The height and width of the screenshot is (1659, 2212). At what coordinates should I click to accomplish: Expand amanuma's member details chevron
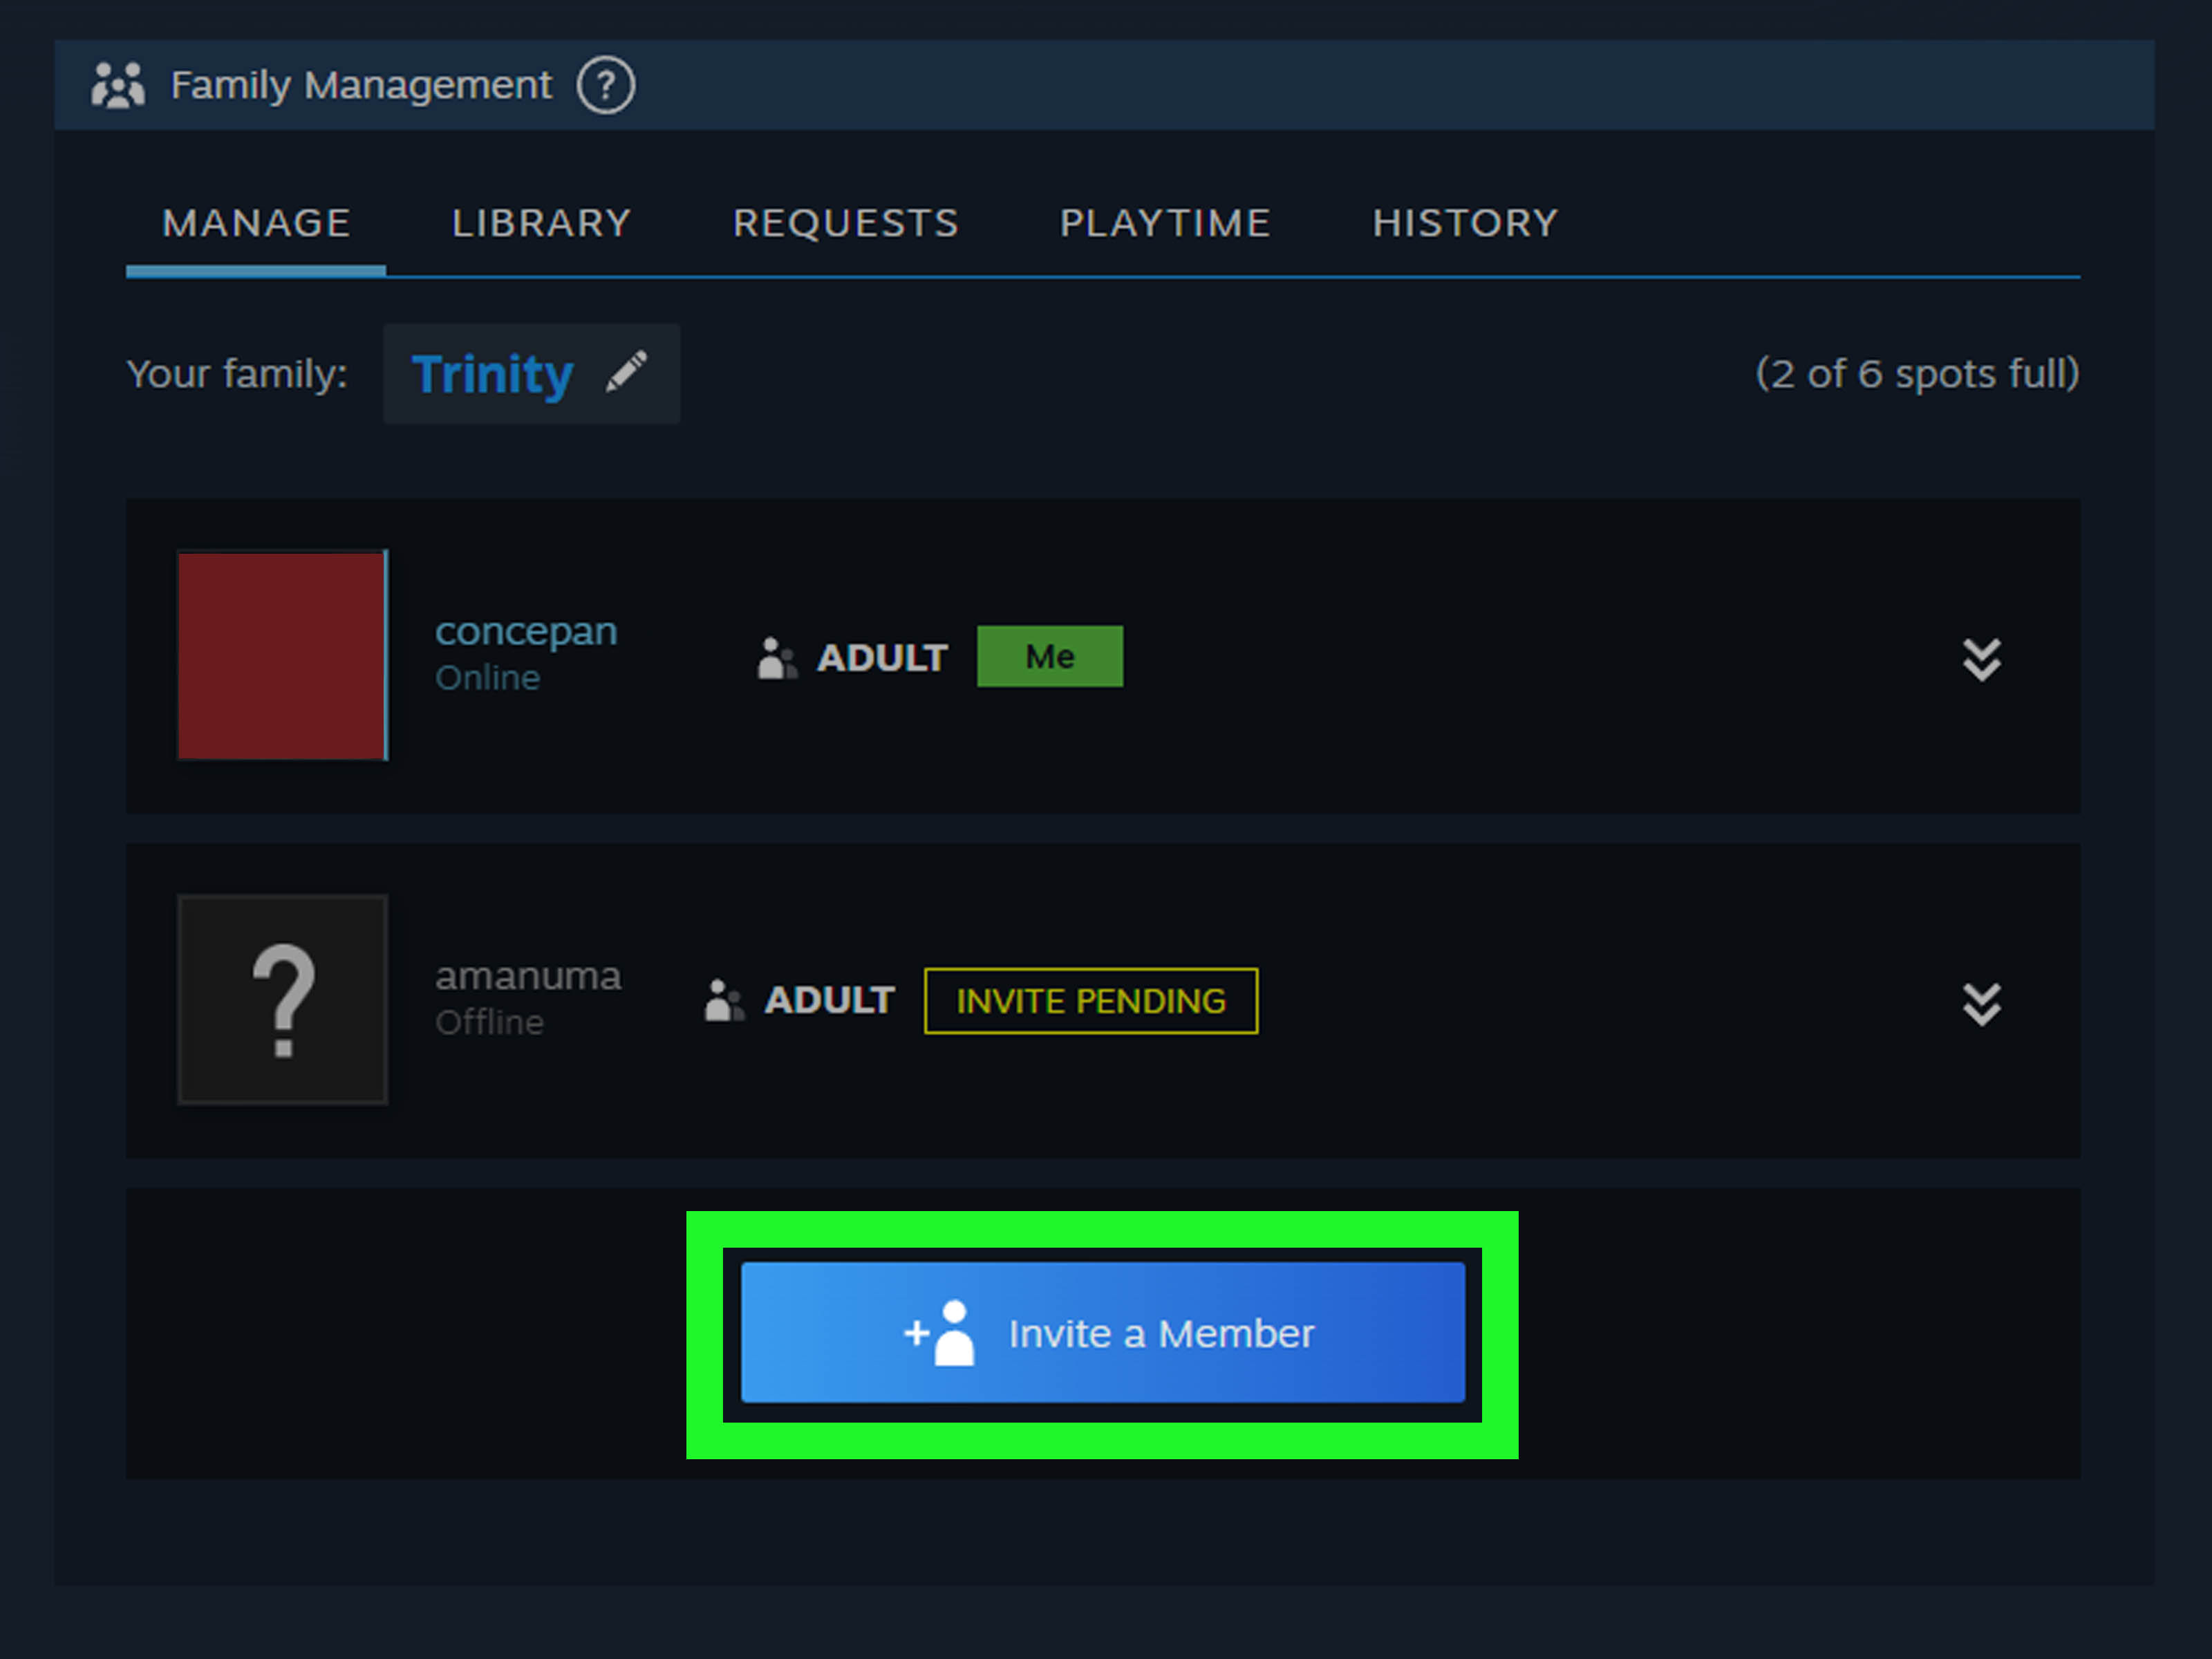coord(1981,1004)
